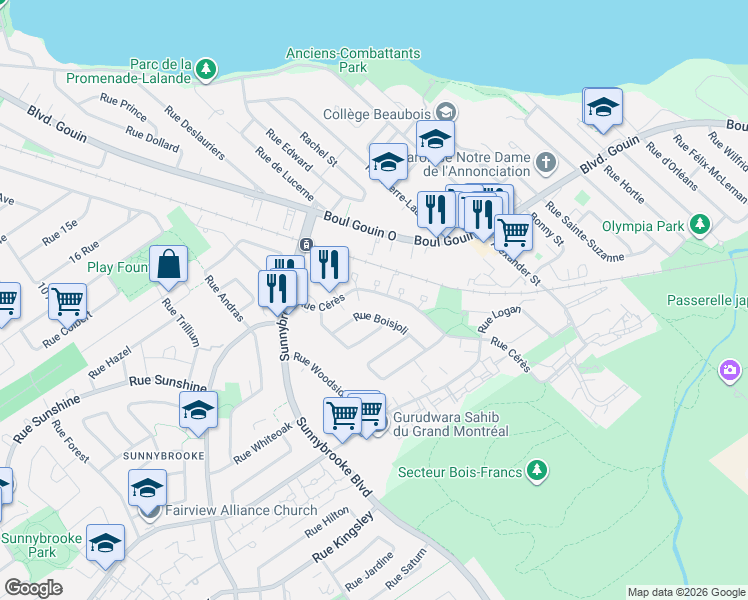748x600 pixels.
Task: Select the Secteur Bois-Francs park icon
Action: pyautogui.click(x=537, y=471)
